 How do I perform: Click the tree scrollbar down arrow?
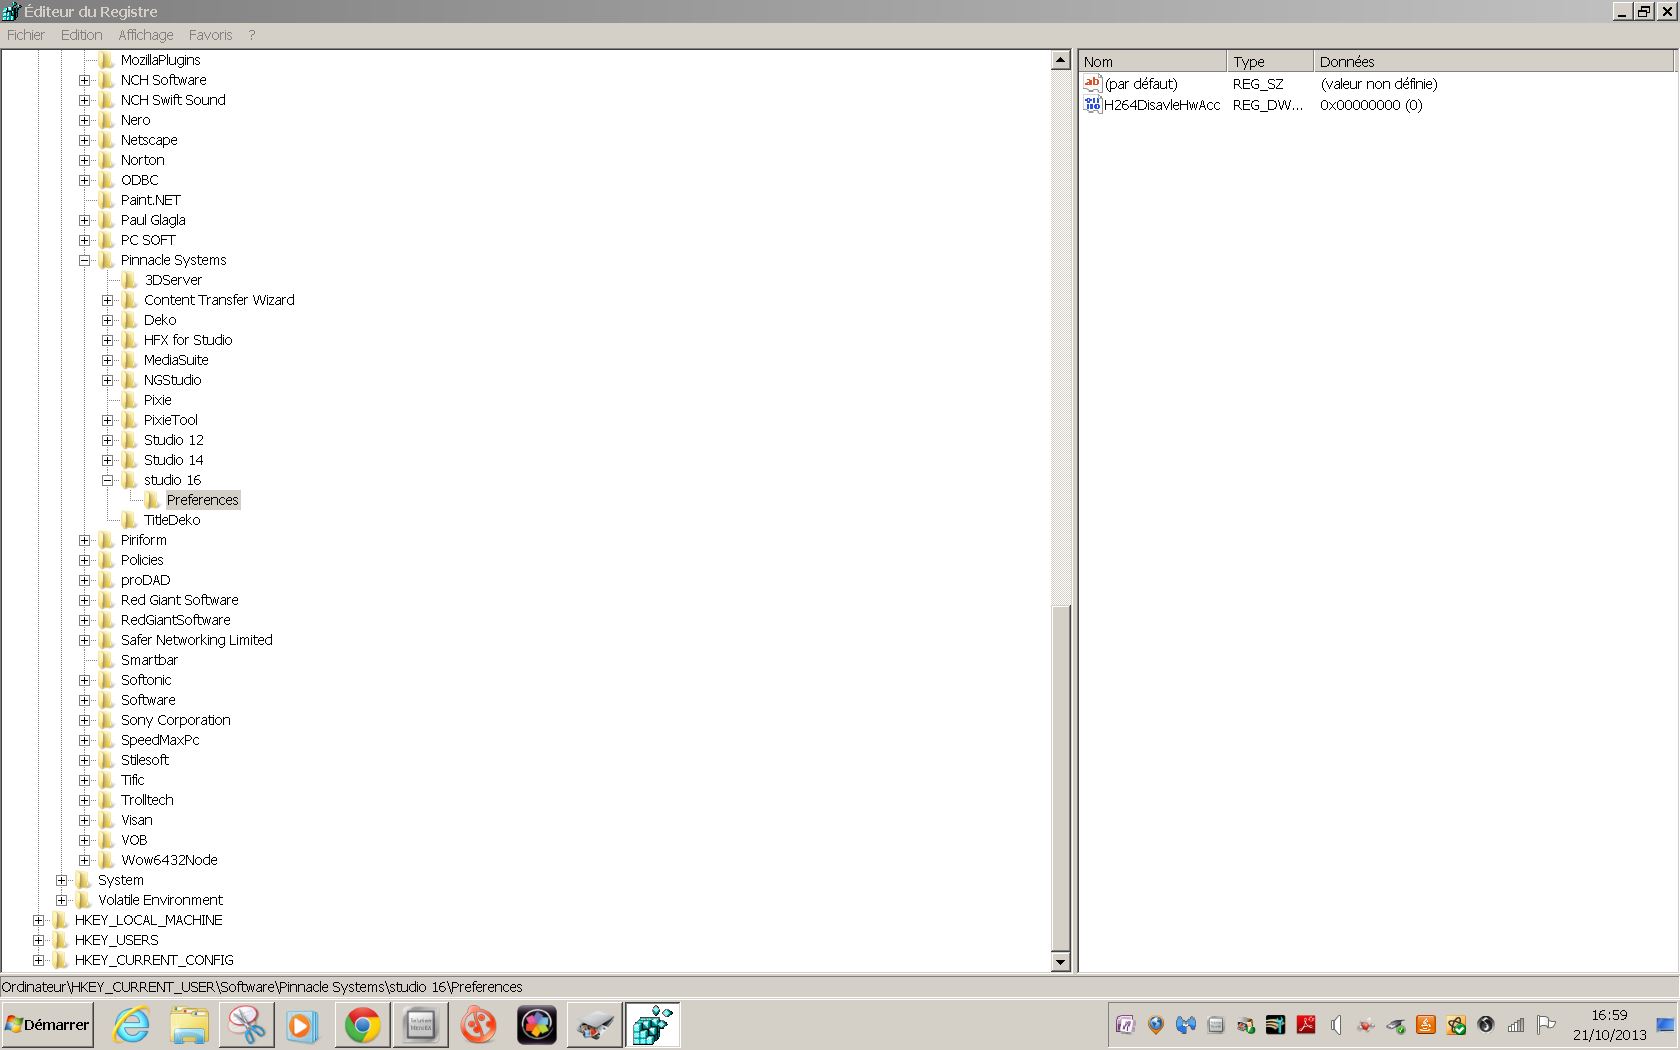tap(1061, 962)
